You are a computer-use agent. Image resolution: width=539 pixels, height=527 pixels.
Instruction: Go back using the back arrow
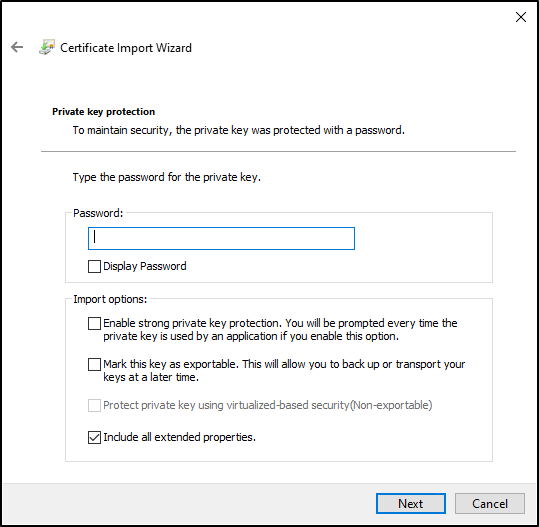(17, 47)
